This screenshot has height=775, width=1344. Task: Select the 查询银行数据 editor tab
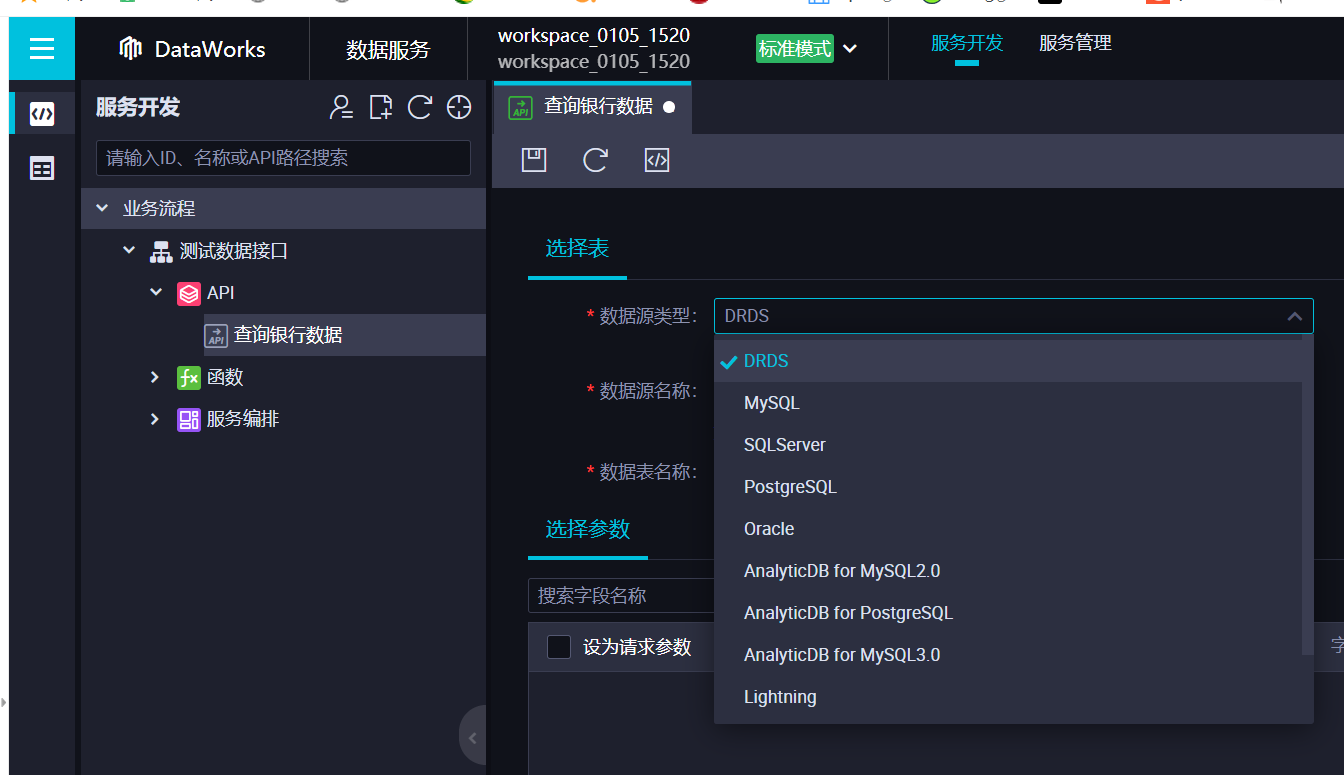coord(592,107)
